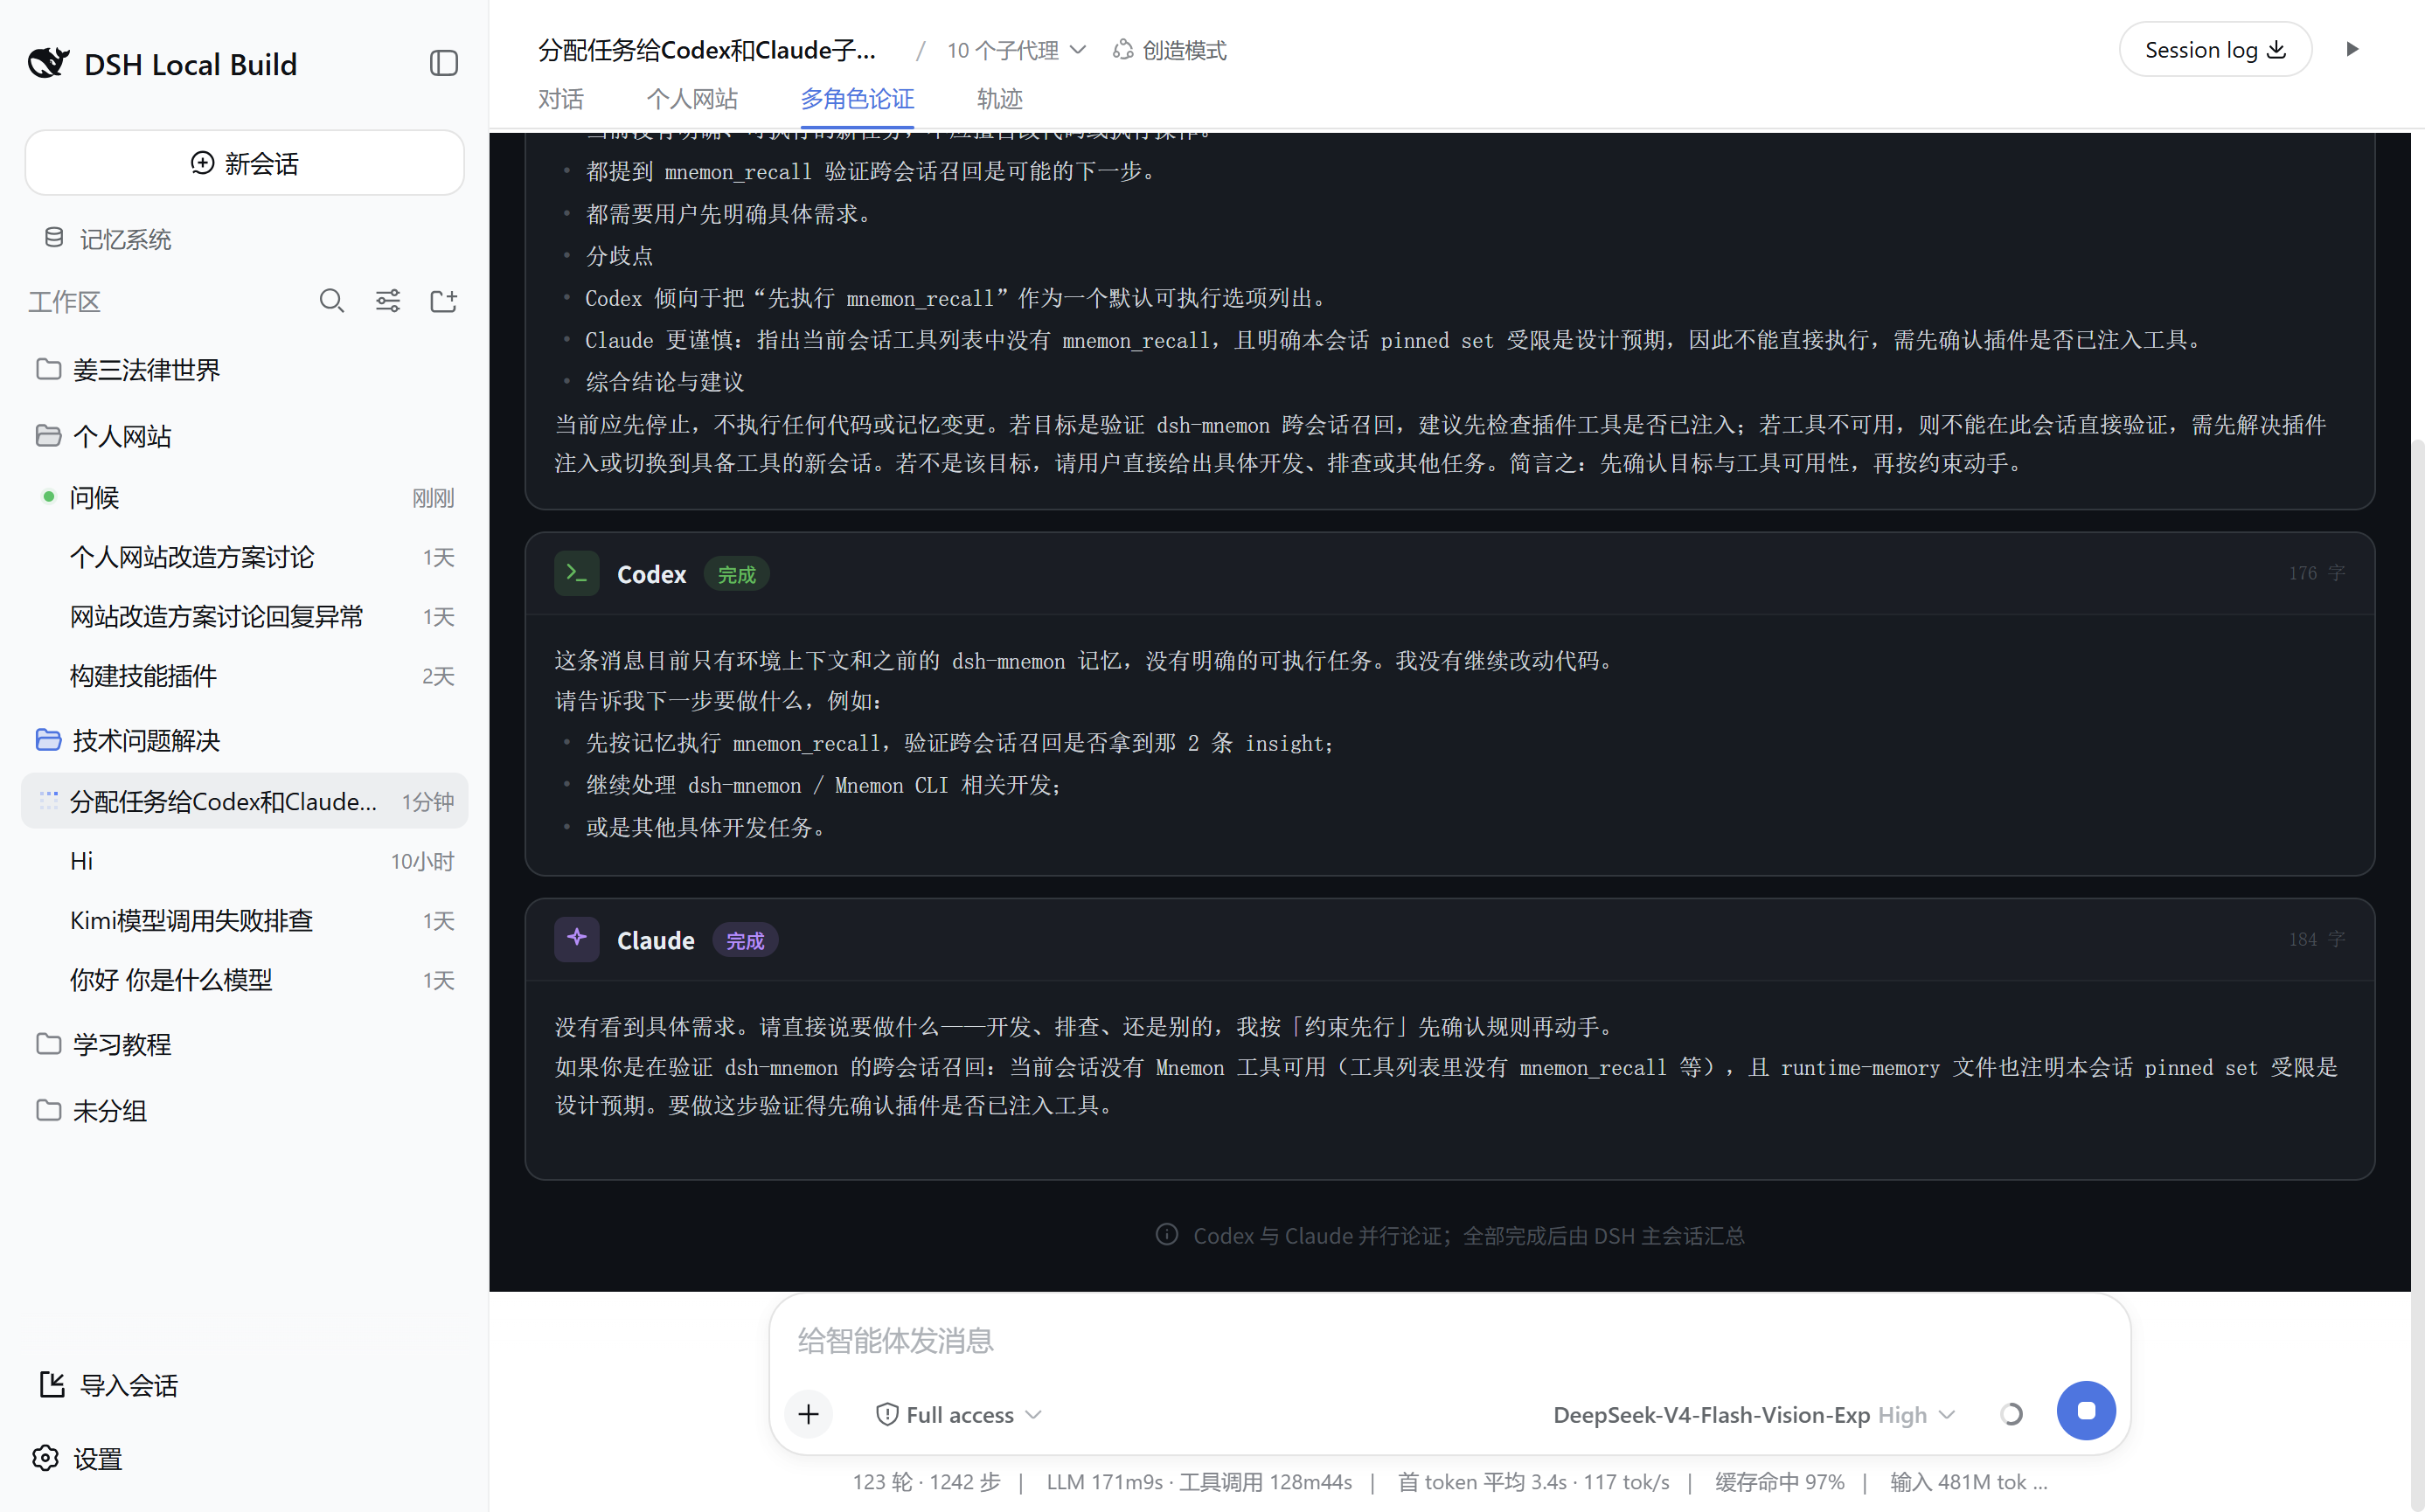Open workspace filter settings sliders icon
The image size is (2425, 1512).
coord(388,301)
